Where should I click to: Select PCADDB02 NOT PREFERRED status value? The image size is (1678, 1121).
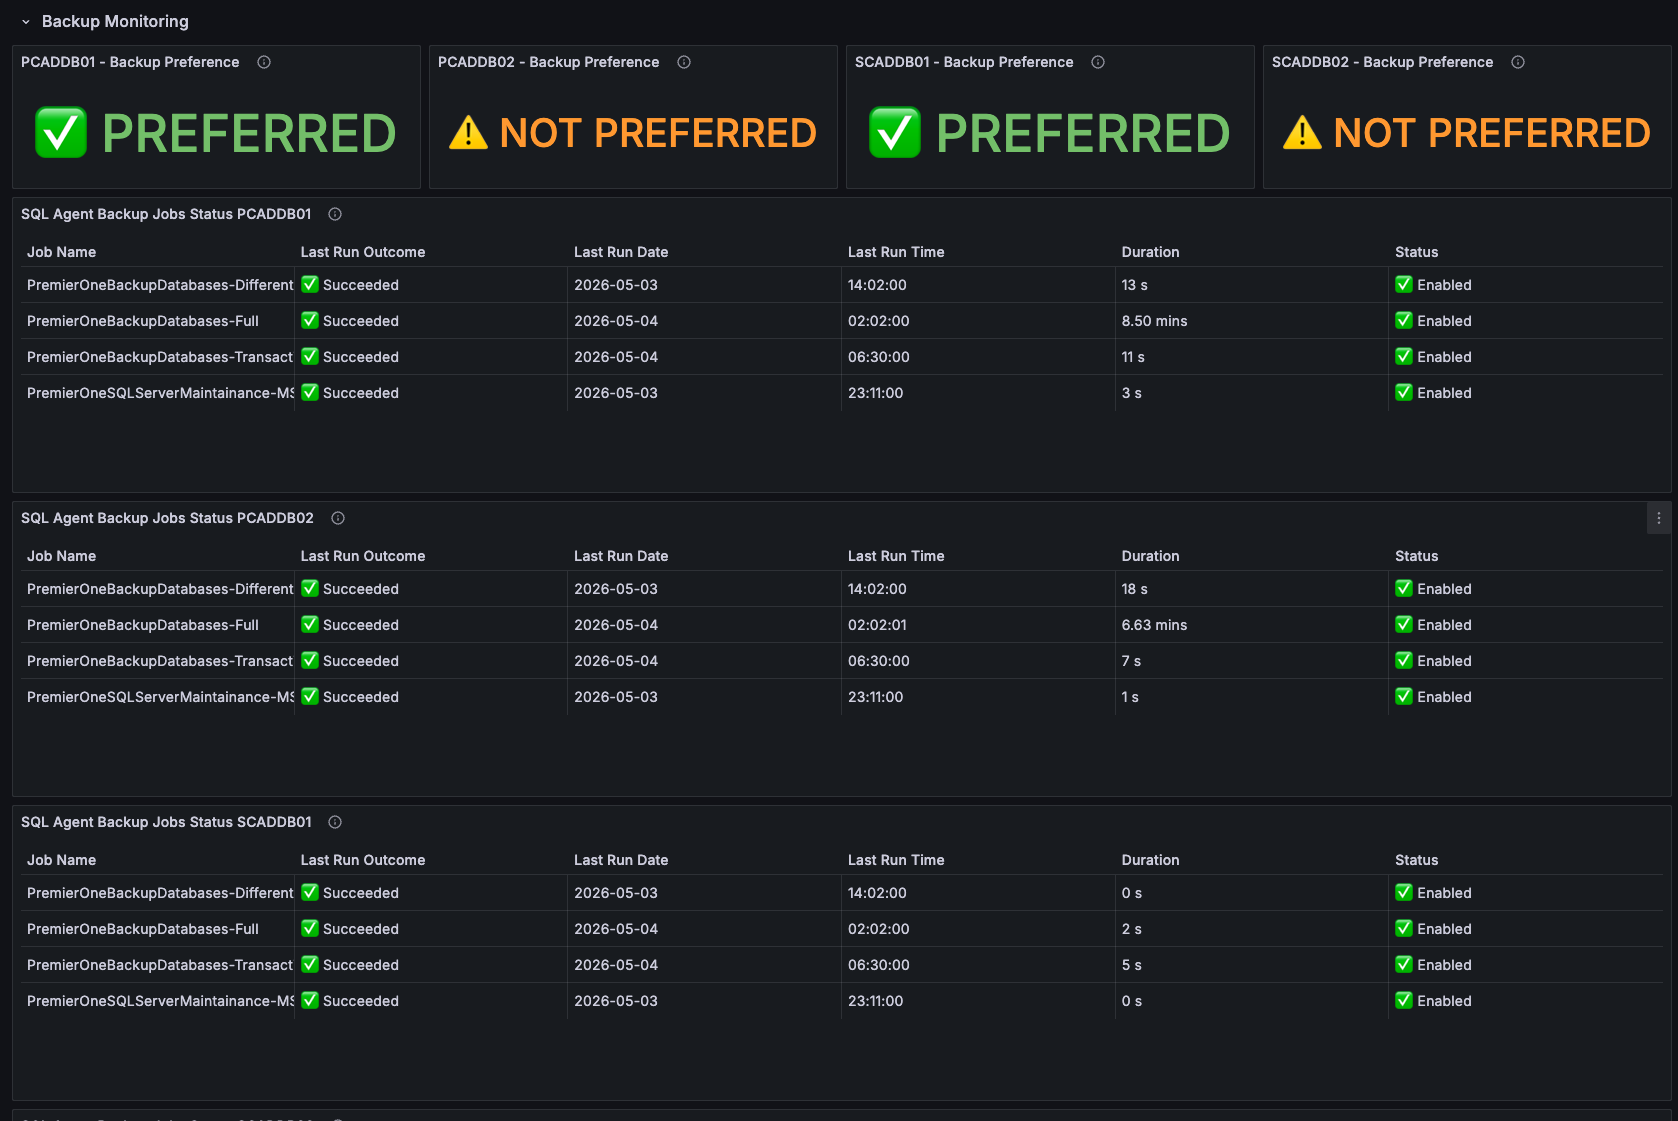633,133
